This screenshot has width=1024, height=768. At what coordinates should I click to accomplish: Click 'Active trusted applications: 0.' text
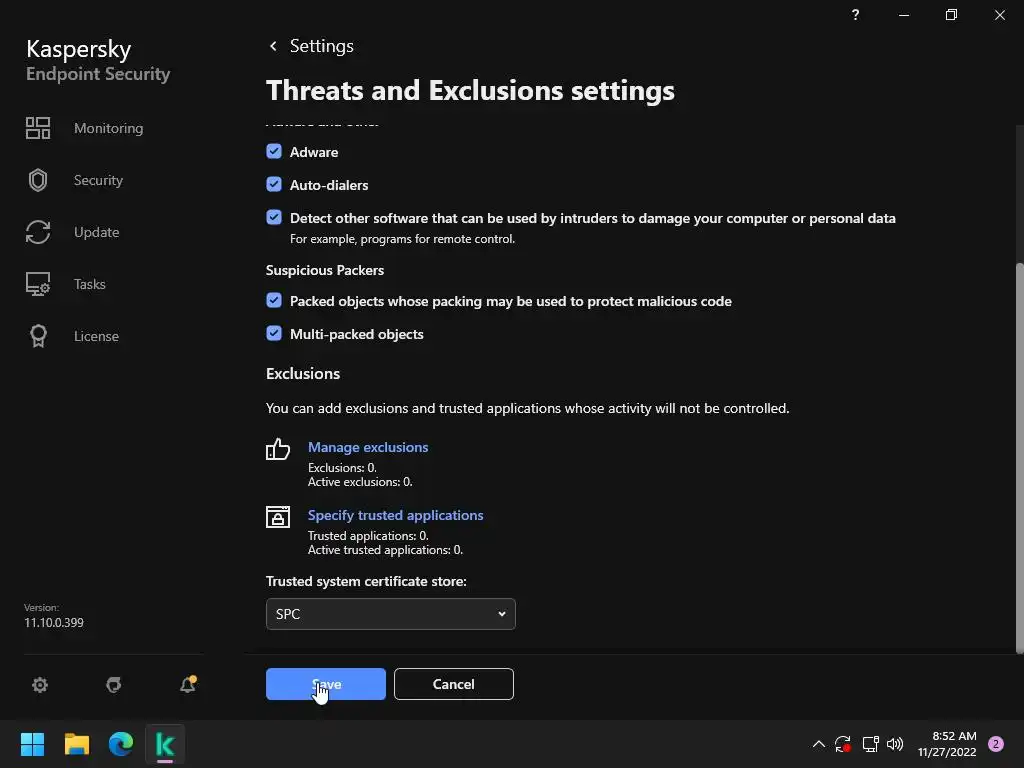(x=385, y=550)
